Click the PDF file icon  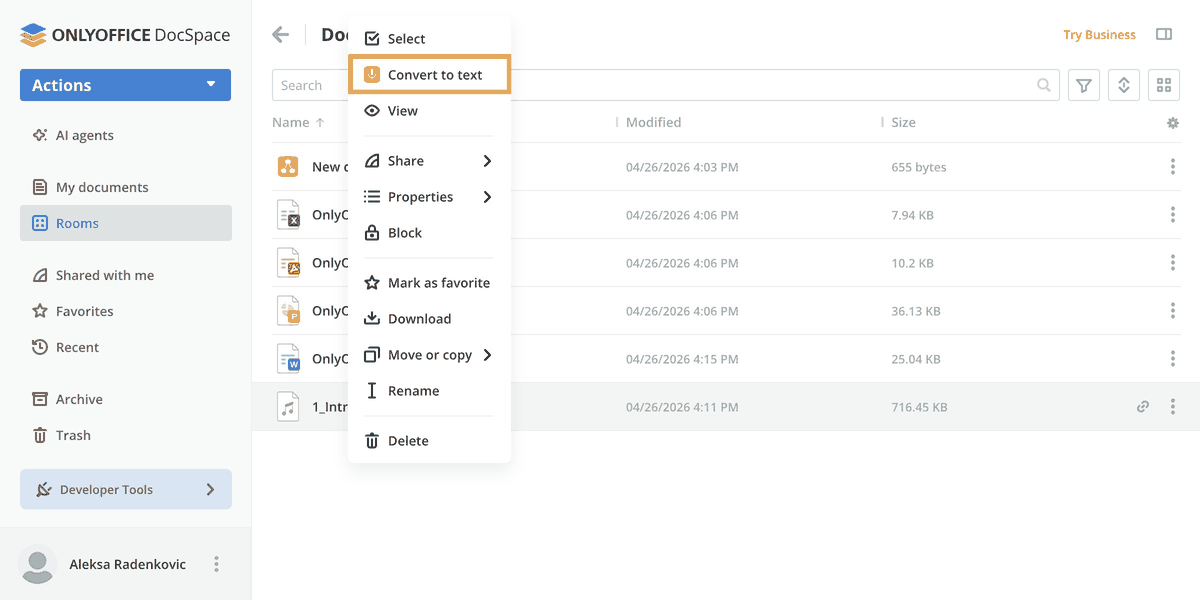(x=288, y=263)
